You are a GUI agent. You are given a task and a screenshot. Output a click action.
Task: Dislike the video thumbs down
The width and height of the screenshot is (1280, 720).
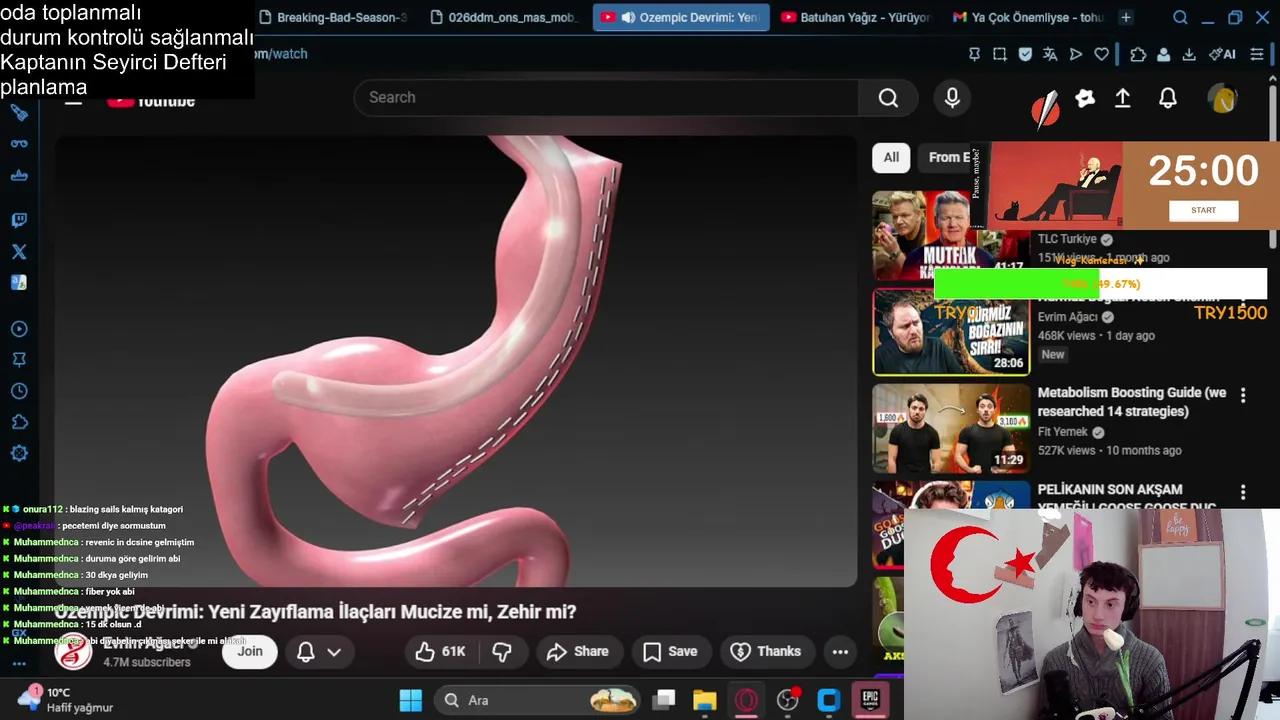(x=502, y=651)
